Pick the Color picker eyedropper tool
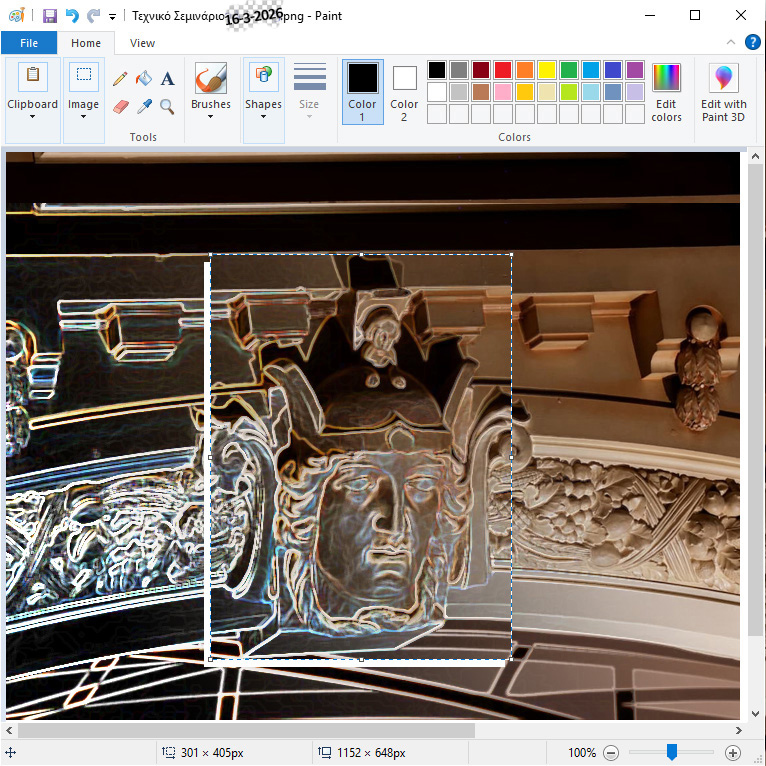The height and width of the screenshot is (766, 766). [144, 105]
